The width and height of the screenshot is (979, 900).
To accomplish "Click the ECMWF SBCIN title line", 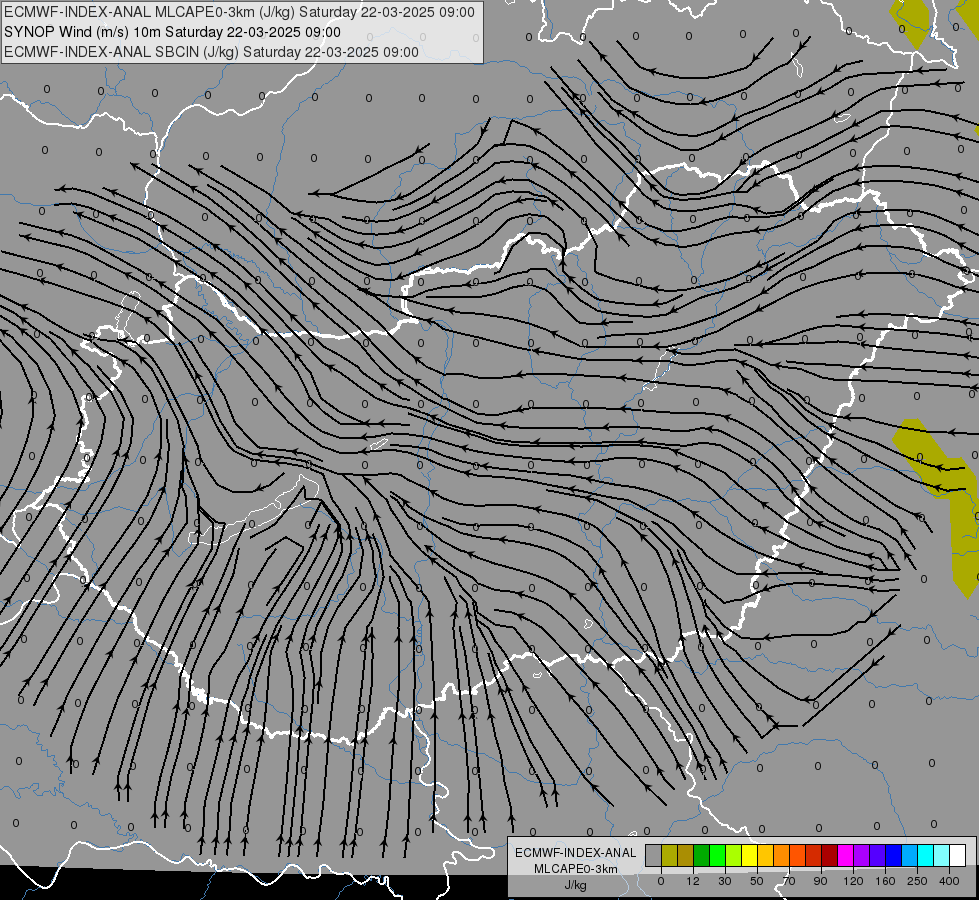I will pyautogui.click(x=211, y=52).
